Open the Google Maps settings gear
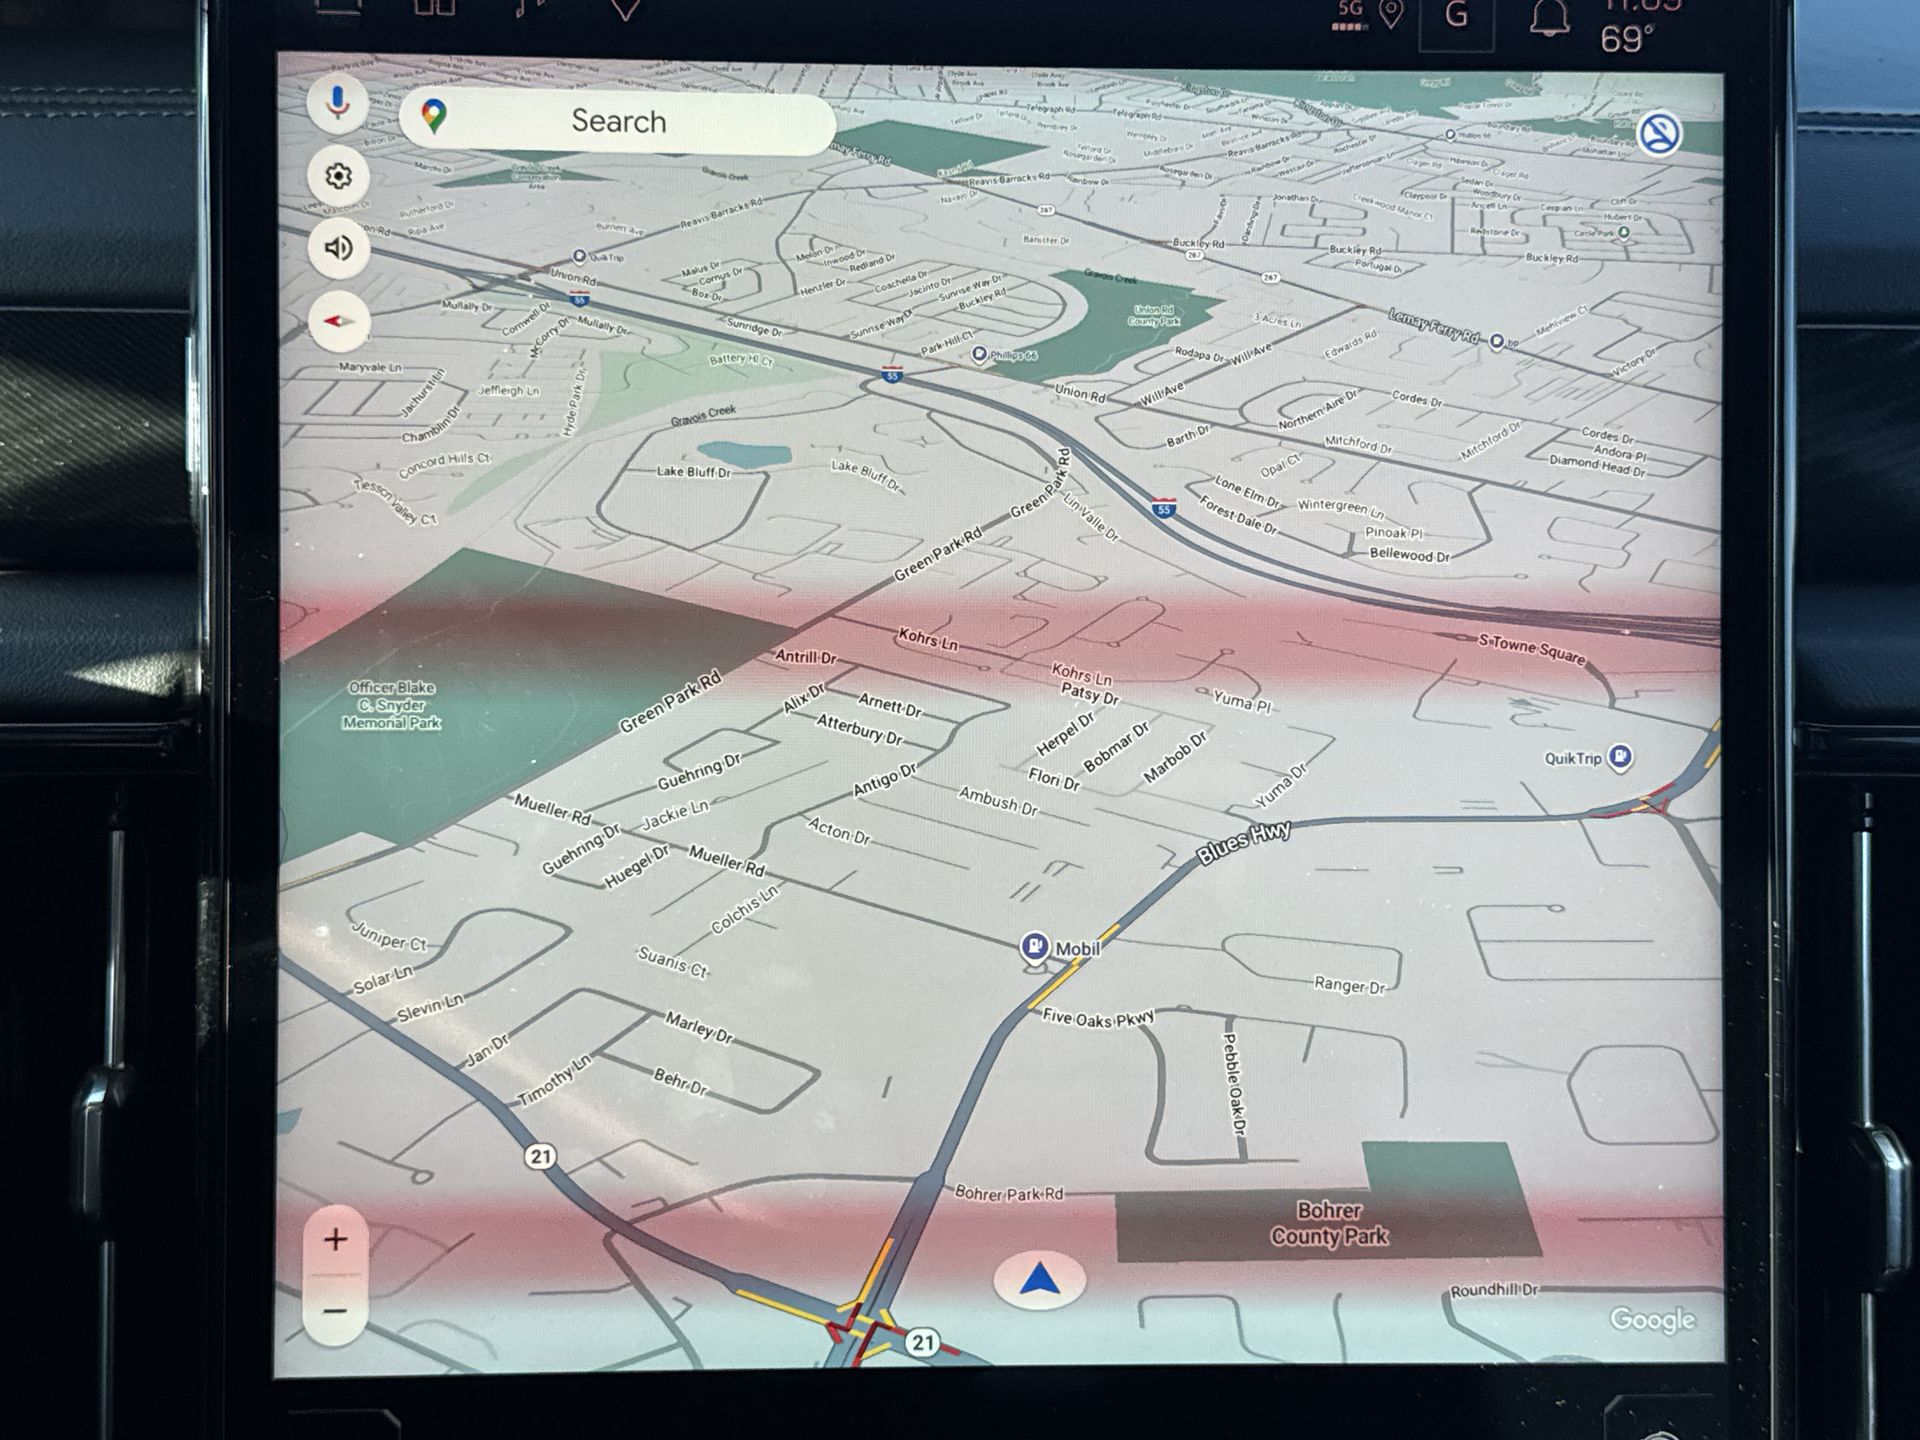The width and height of the screenshot is (1920, 1440). tap(338, 176)
